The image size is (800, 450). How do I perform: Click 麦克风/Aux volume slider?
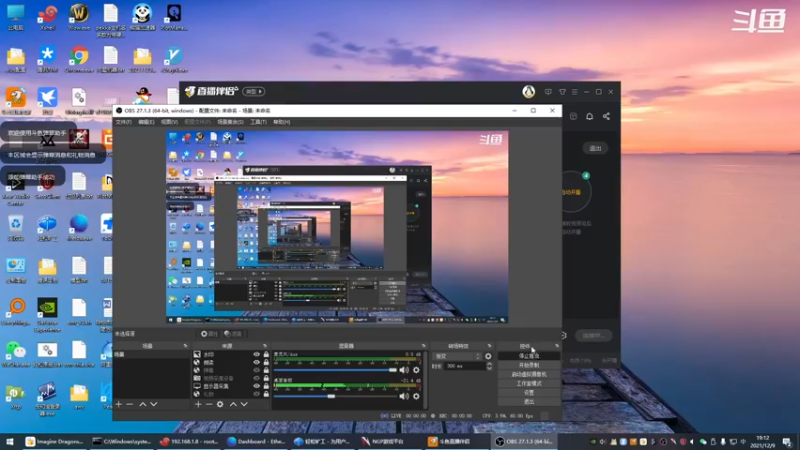pos(335,370)
